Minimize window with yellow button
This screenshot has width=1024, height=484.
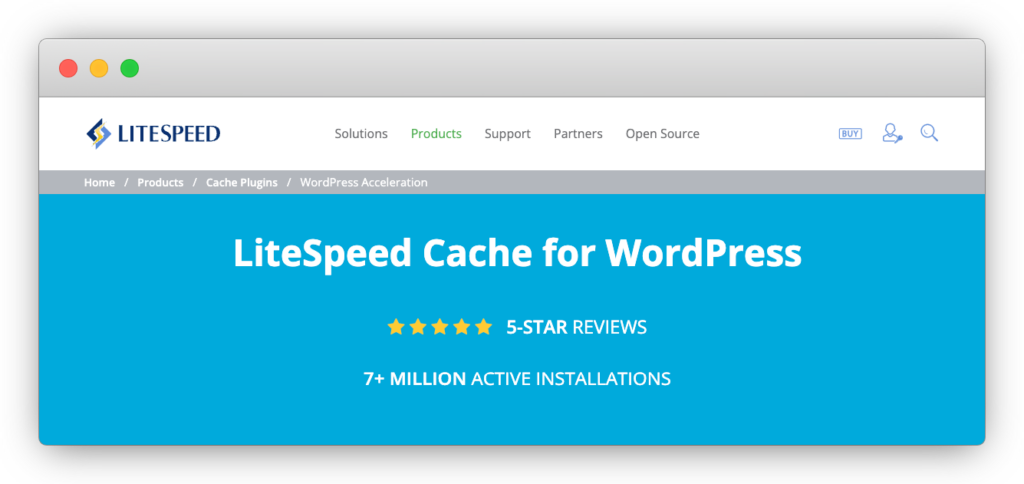pos(99,68)
